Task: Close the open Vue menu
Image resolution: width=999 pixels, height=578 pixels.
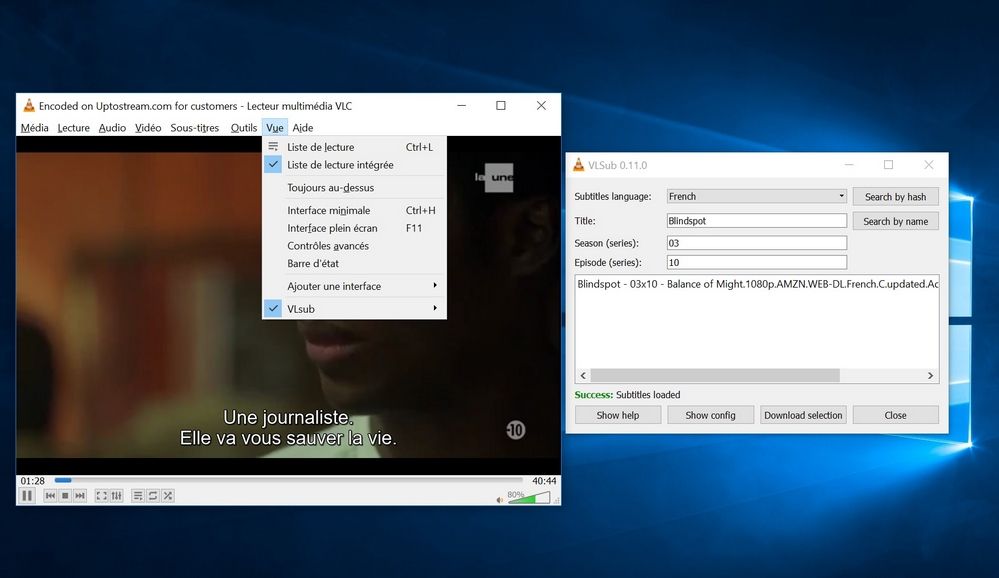Action: [x=275, y=127]
